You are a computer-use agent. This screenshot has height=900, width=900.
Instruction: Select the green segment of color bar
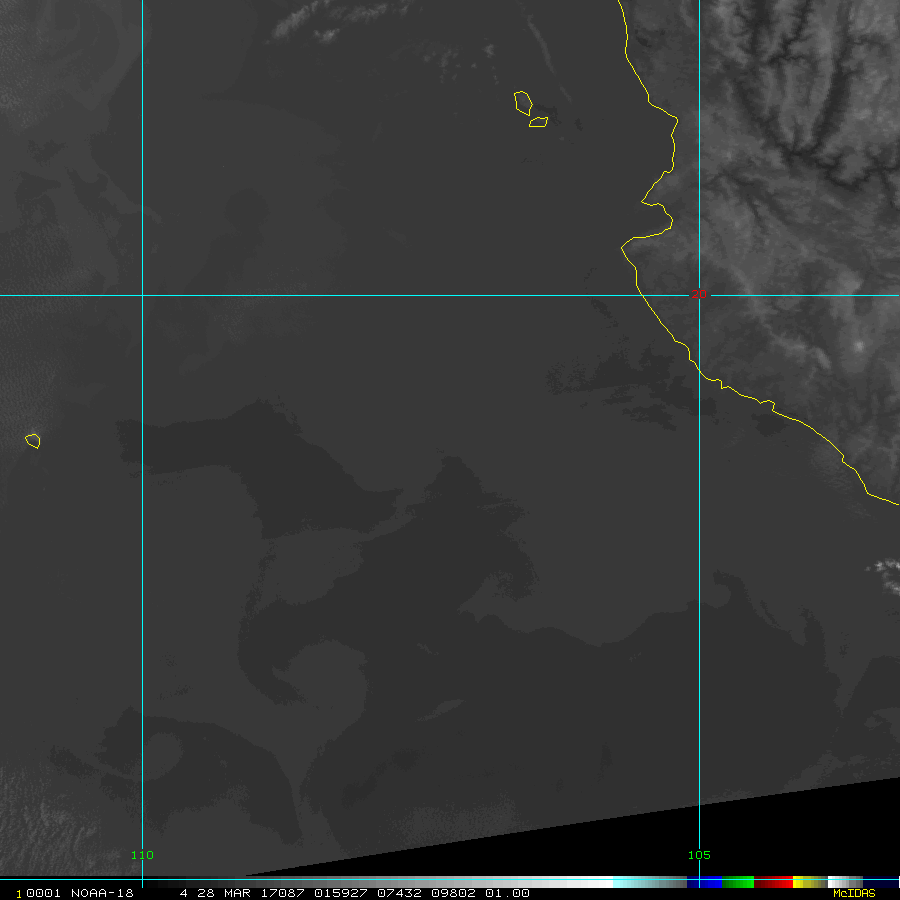pyautogui.click(x=737, y=882)
